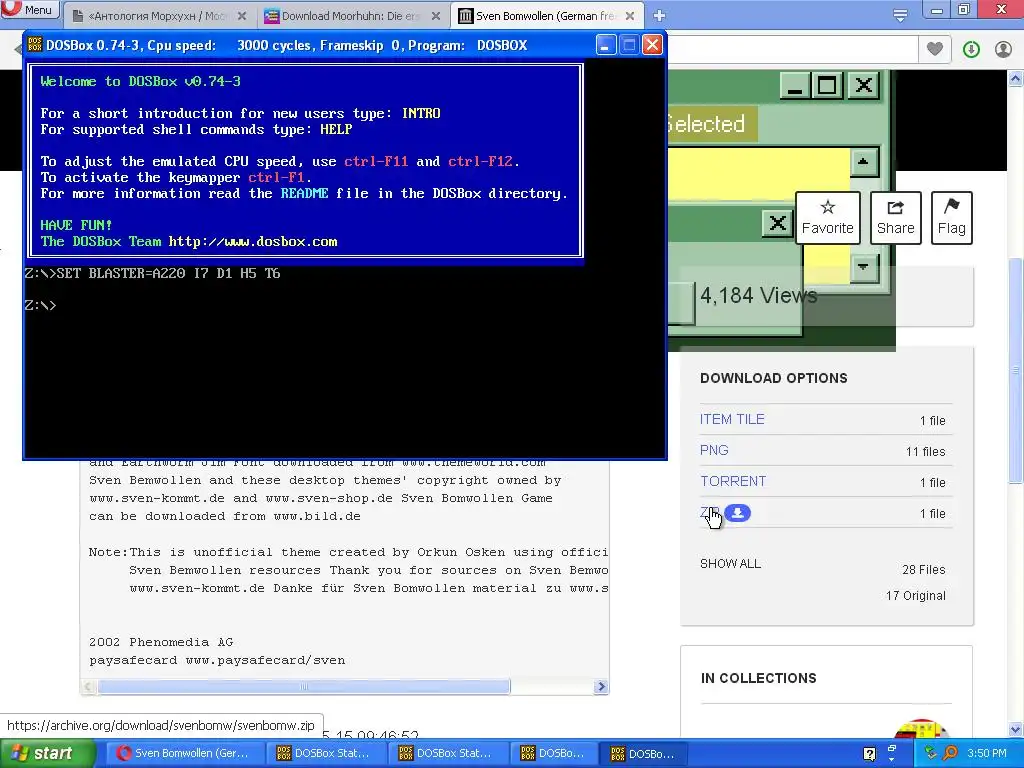The height and width of the screenshot is (768, 1024).
Task: Click the page scrollbar up arrow
Action: (1016, 80)
